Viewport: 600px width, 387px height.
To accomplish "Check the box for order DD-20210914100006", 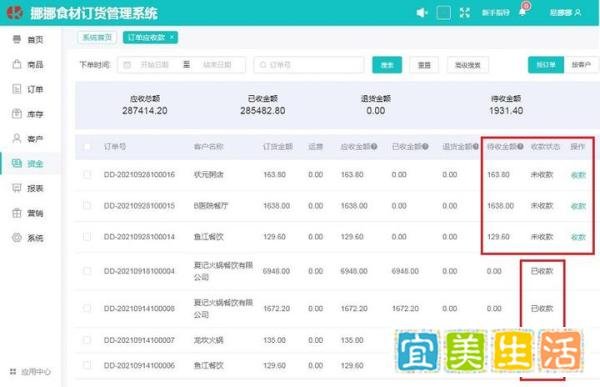I will (x=87, y=365).
